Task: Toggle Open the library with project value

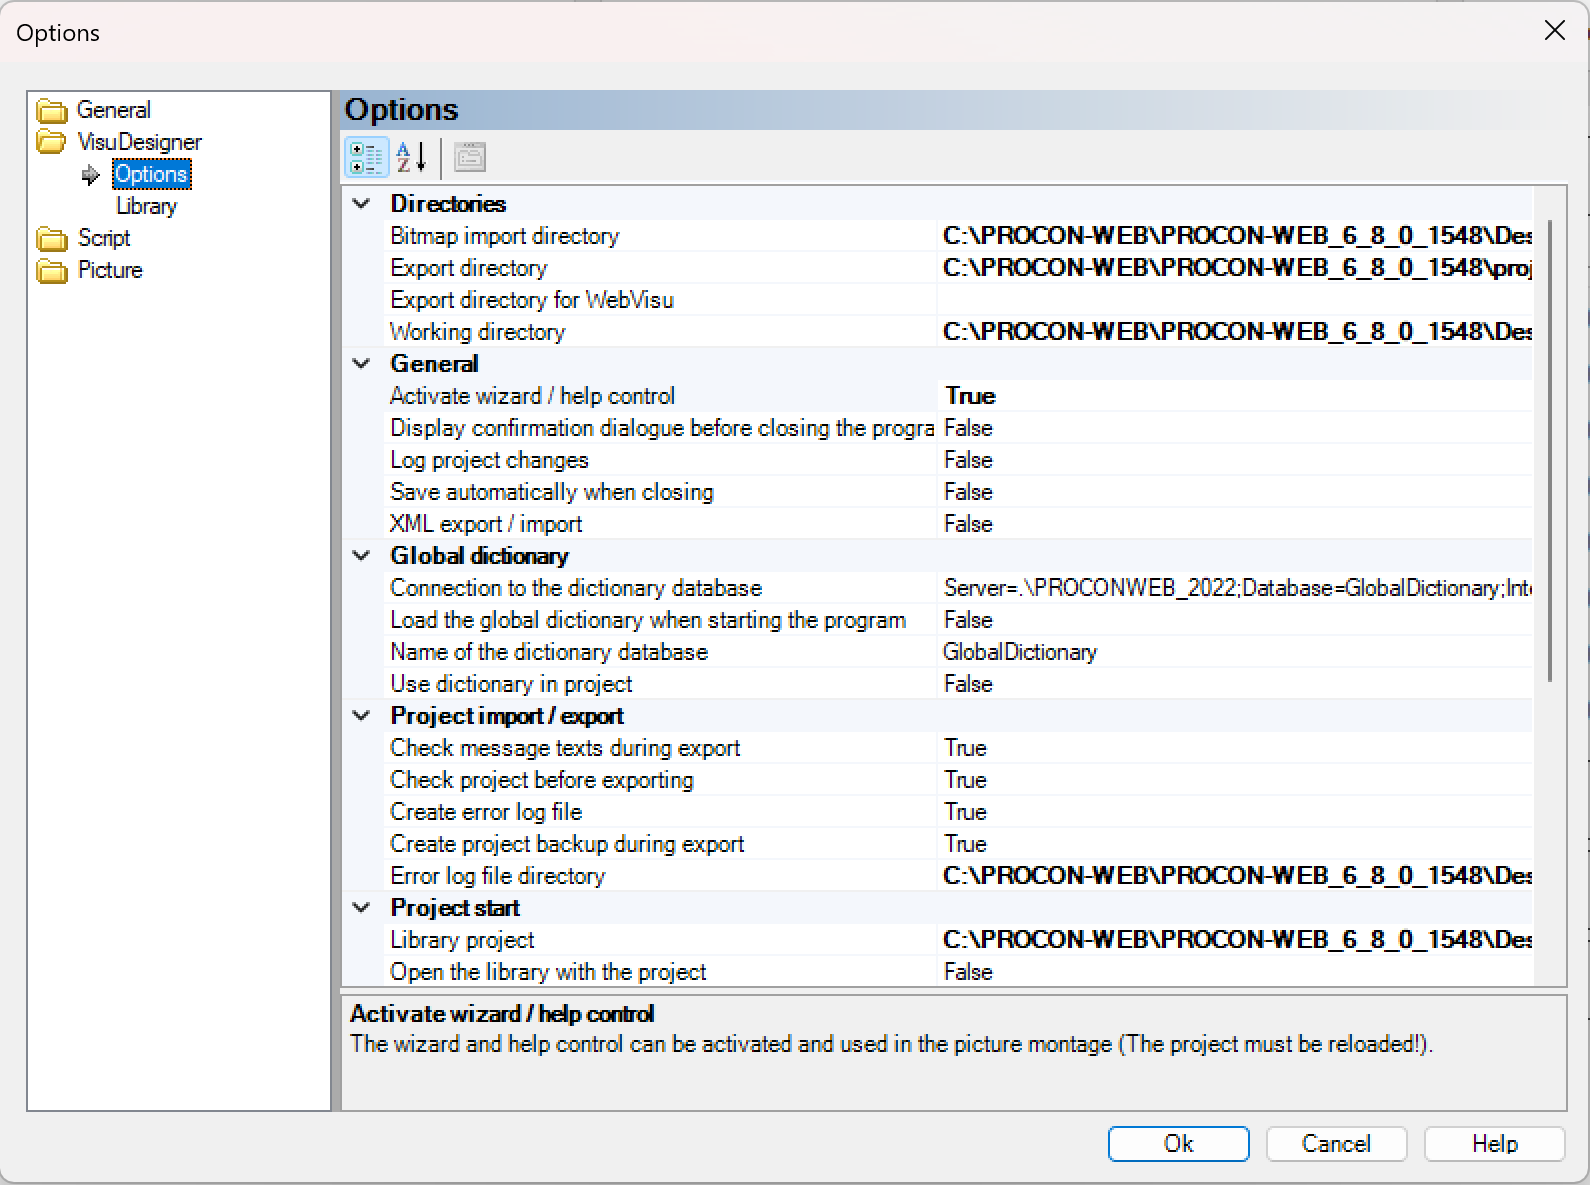Action: (x=1235, y=972)
